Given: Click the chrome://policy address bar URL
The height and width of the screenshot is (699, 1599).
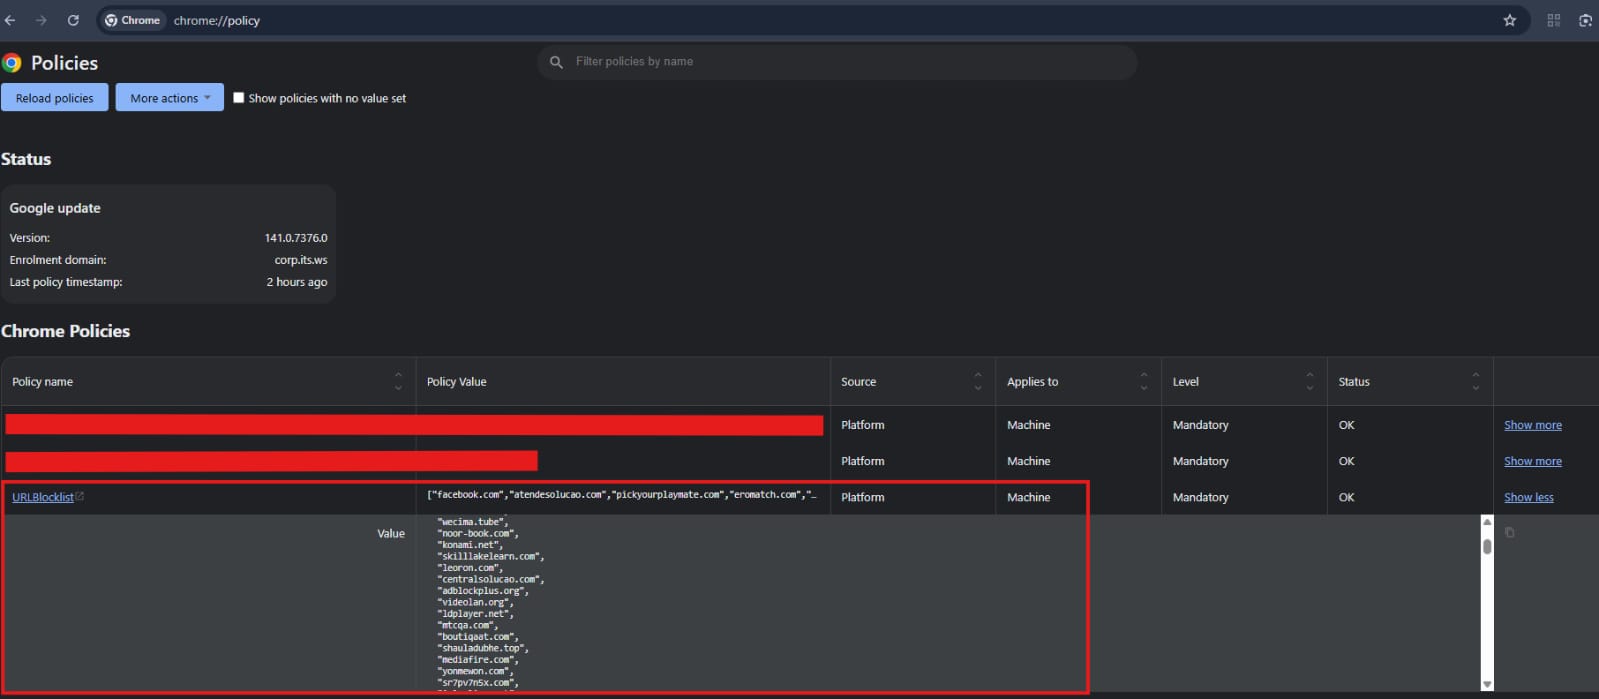Looking at the screenshot, I should pyautogui.click(x=217, y=20).
